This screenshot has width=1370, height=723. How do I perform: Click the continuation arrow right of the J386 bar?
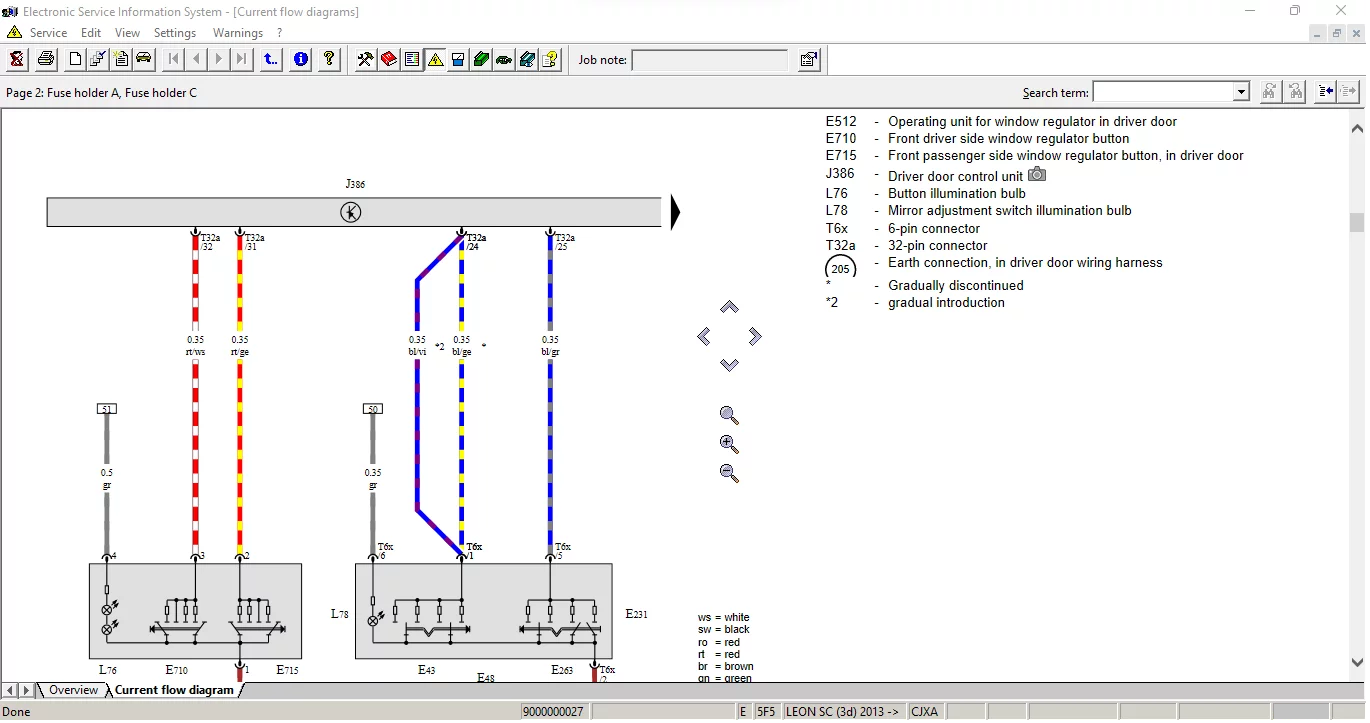[x=675, y=212]
